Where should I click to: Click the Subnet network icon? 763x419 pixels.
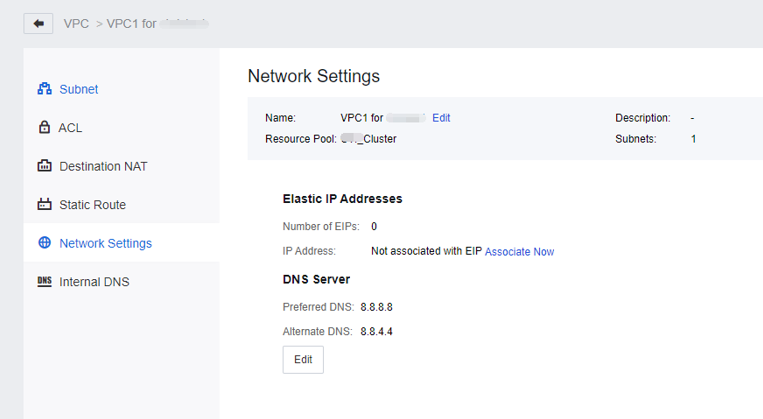pyautogui.click(x=44, y=89)
